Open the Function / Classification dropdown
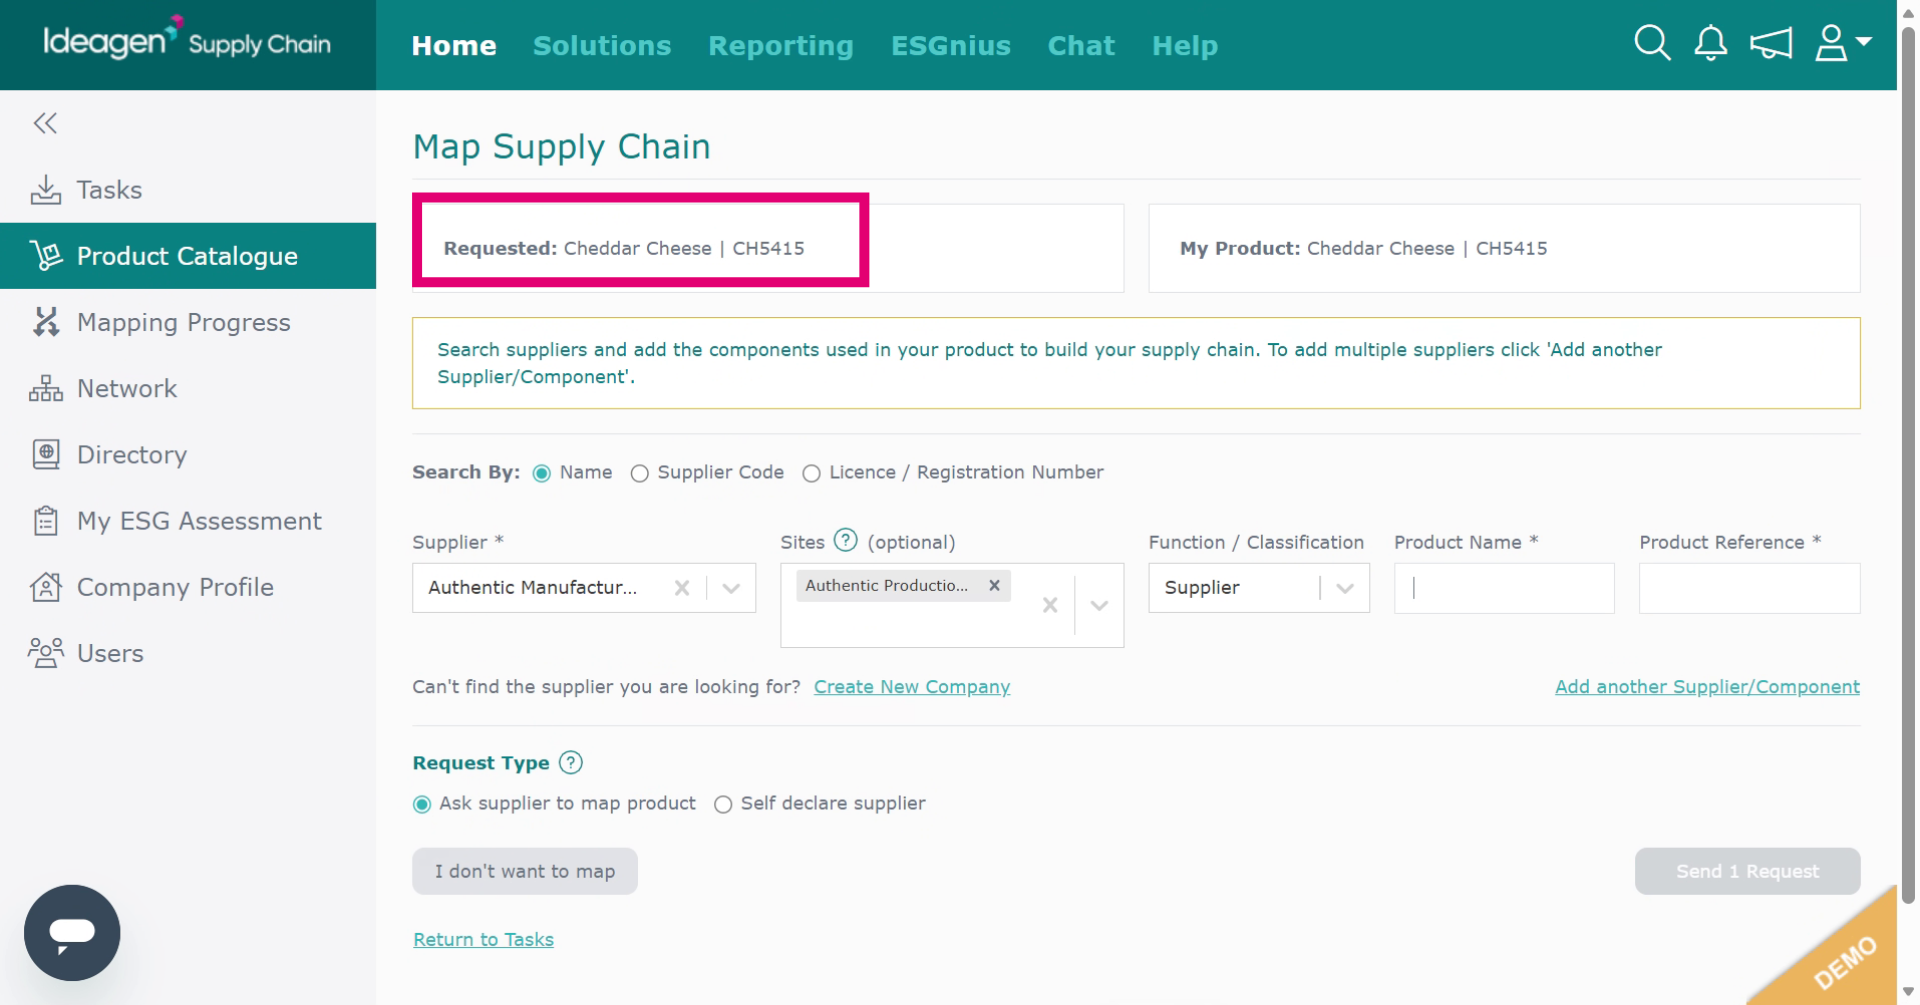1920x1005 pixels. tap(1259, 588)
